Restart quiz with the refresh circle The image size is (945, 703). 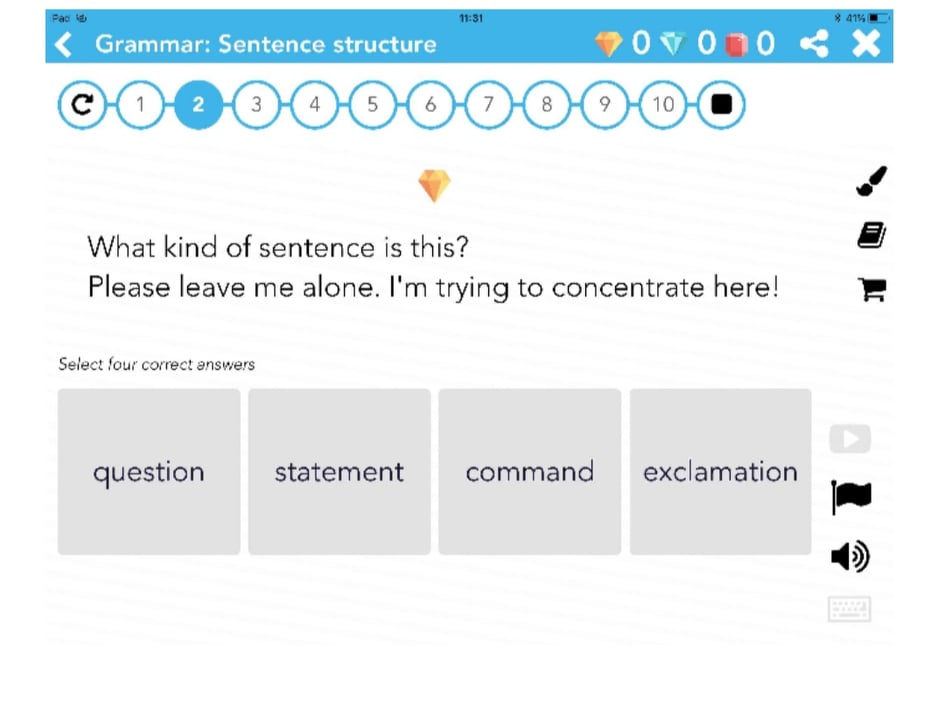pos(82,104)
